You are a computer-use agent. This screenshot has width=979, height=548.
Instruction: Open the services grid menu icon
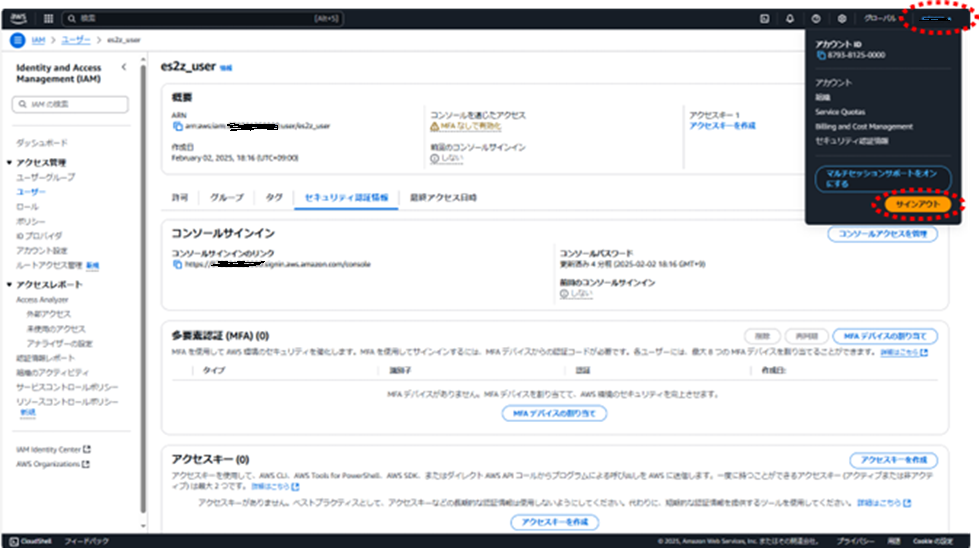[x=48, y=18]
